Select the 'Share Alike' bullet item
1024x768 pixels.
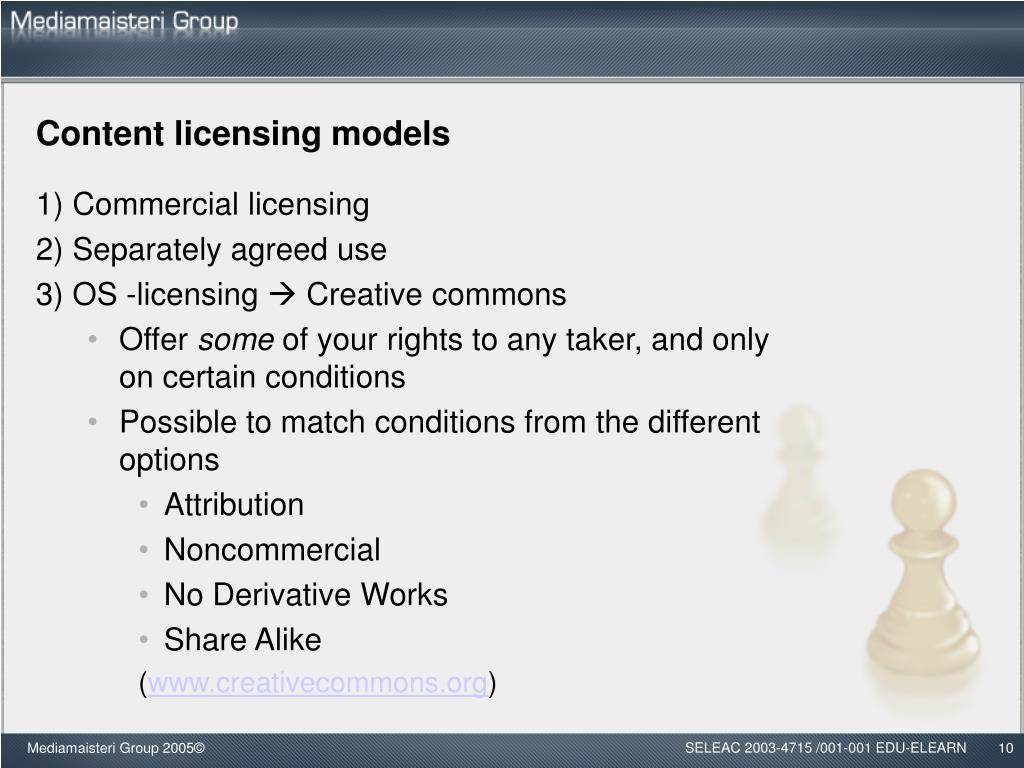coord(242,639)
